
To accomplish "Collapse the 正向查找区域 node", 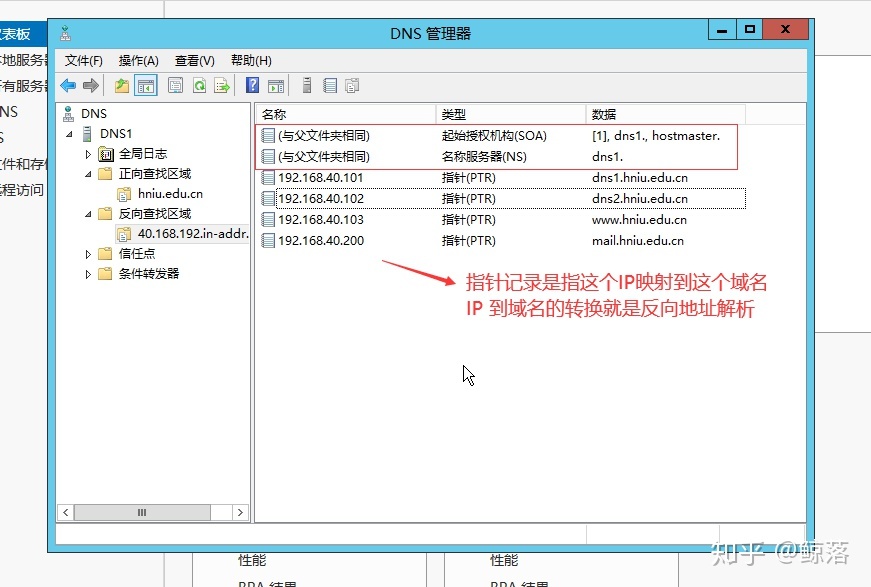I will [88, 174].
